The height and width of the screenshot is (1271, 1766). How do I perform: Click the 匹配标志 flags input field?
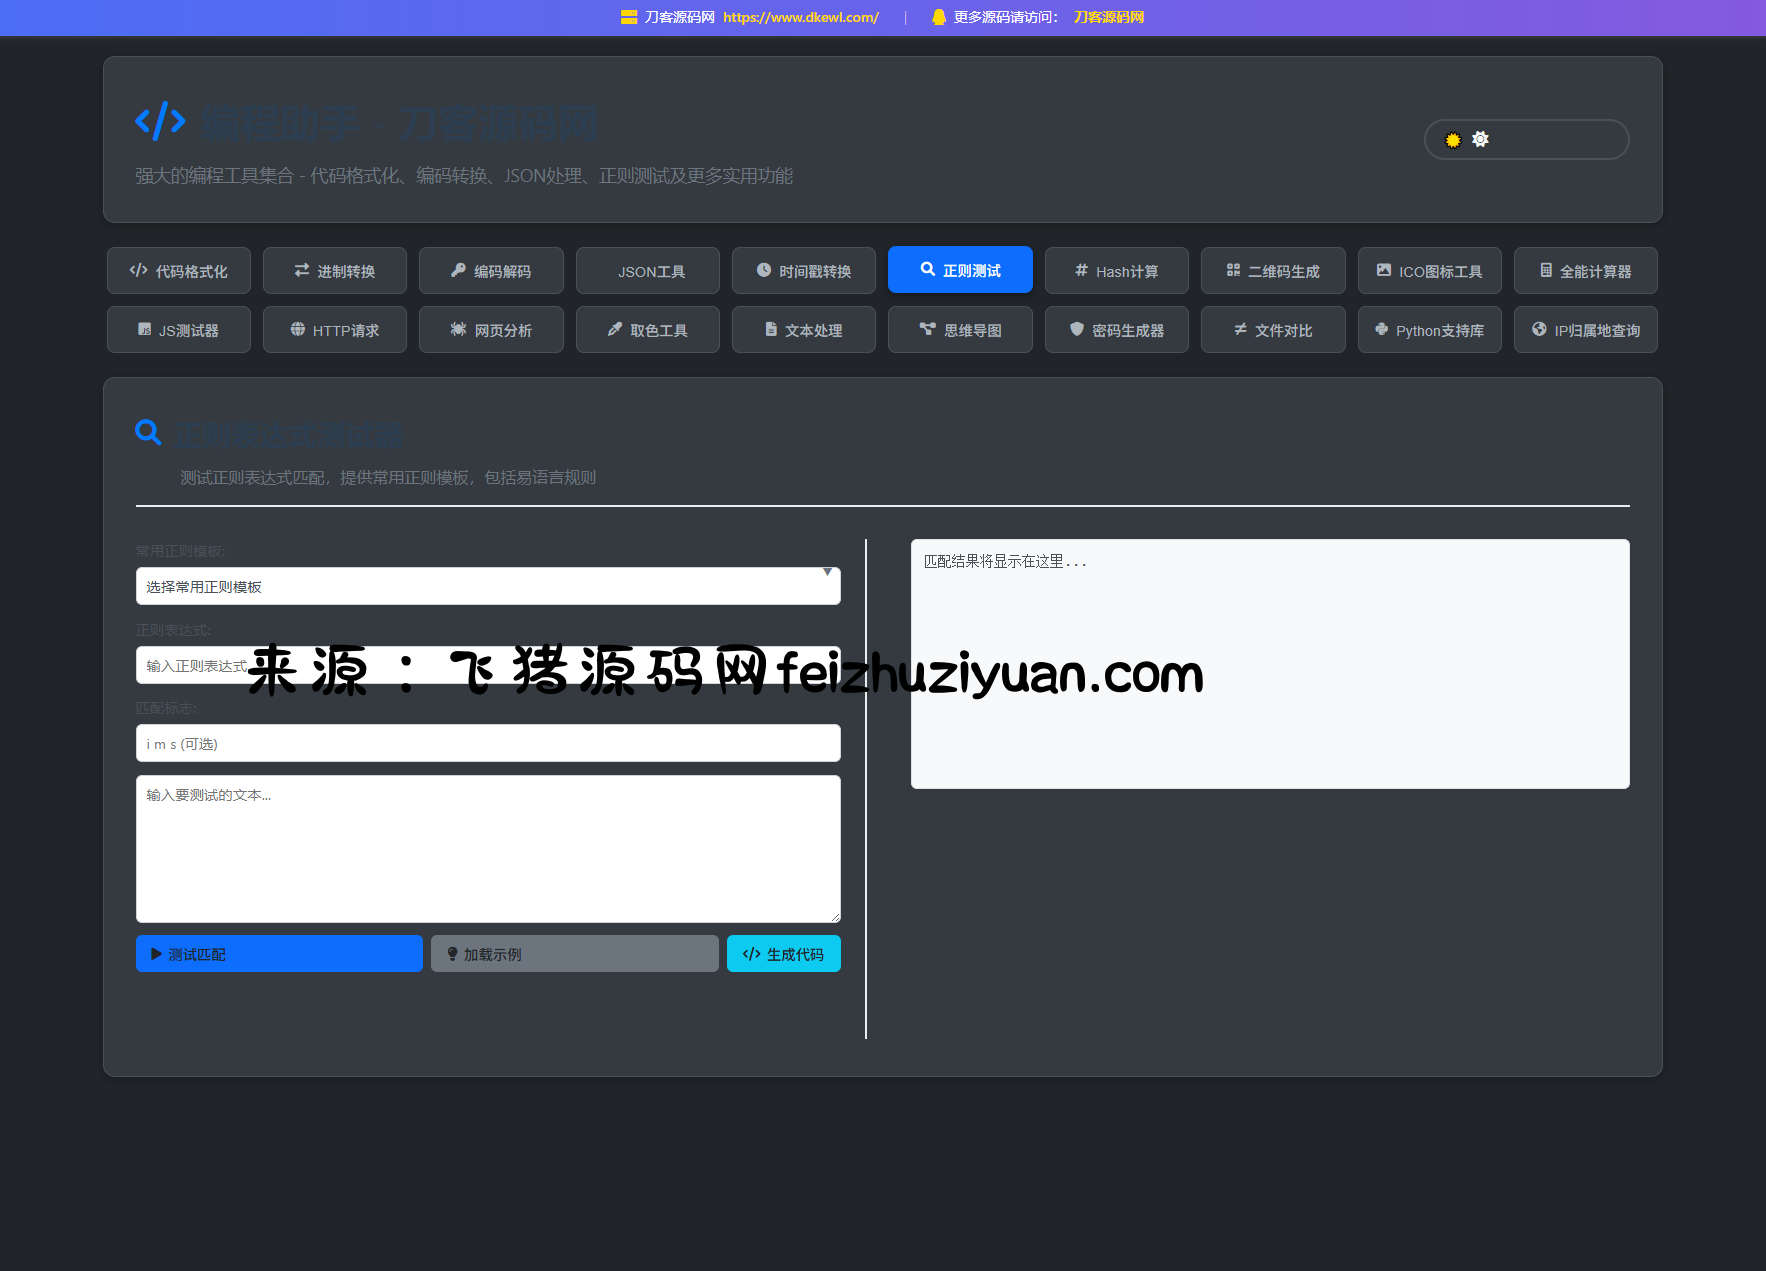[x=487, y=743]
